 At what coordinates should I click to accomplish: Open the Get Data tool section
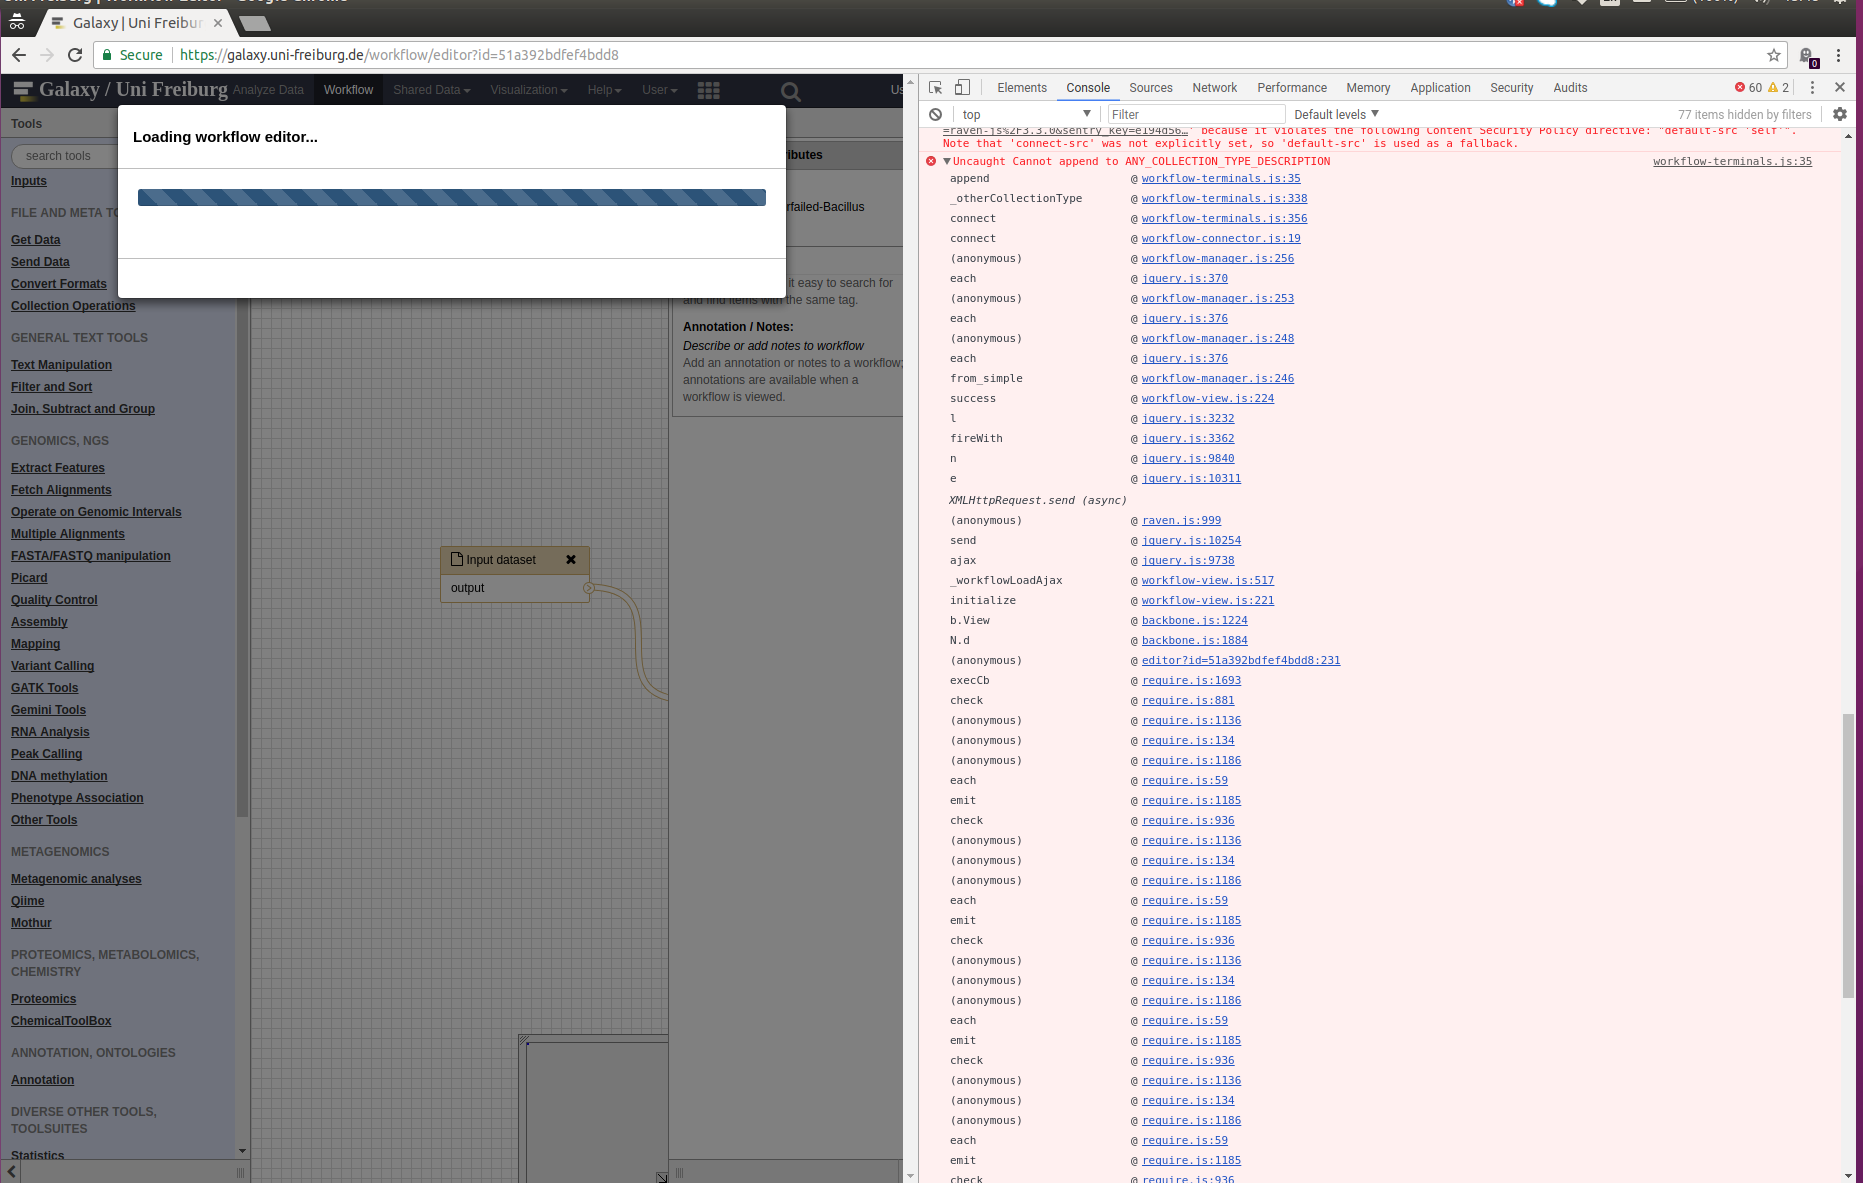[x=35, y=240]
